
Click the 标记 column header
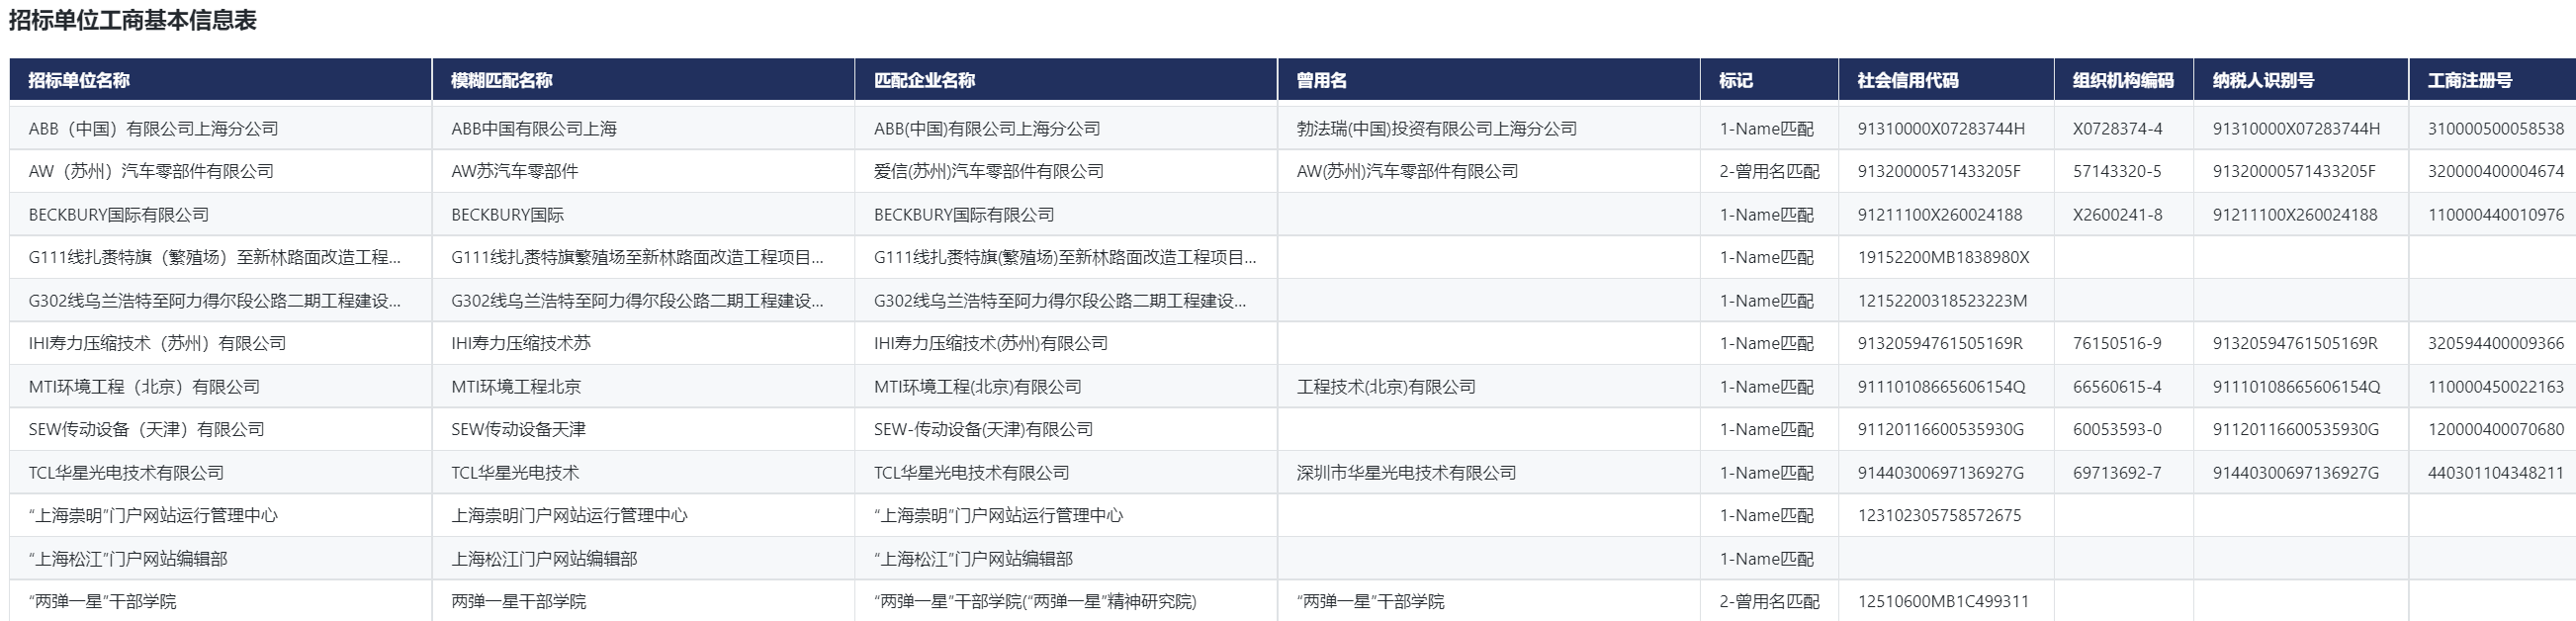coord(1770,80)
